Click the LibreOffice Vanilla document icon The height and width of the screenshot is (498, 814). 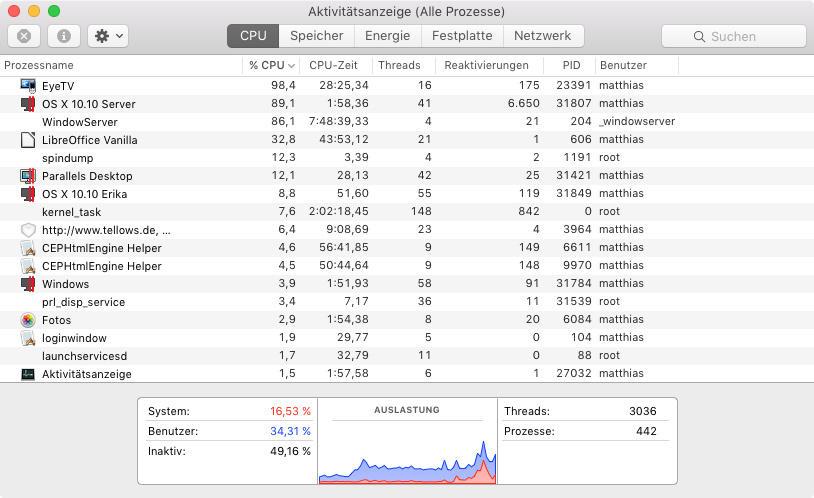pyautogui.click(x=28, y=140)
